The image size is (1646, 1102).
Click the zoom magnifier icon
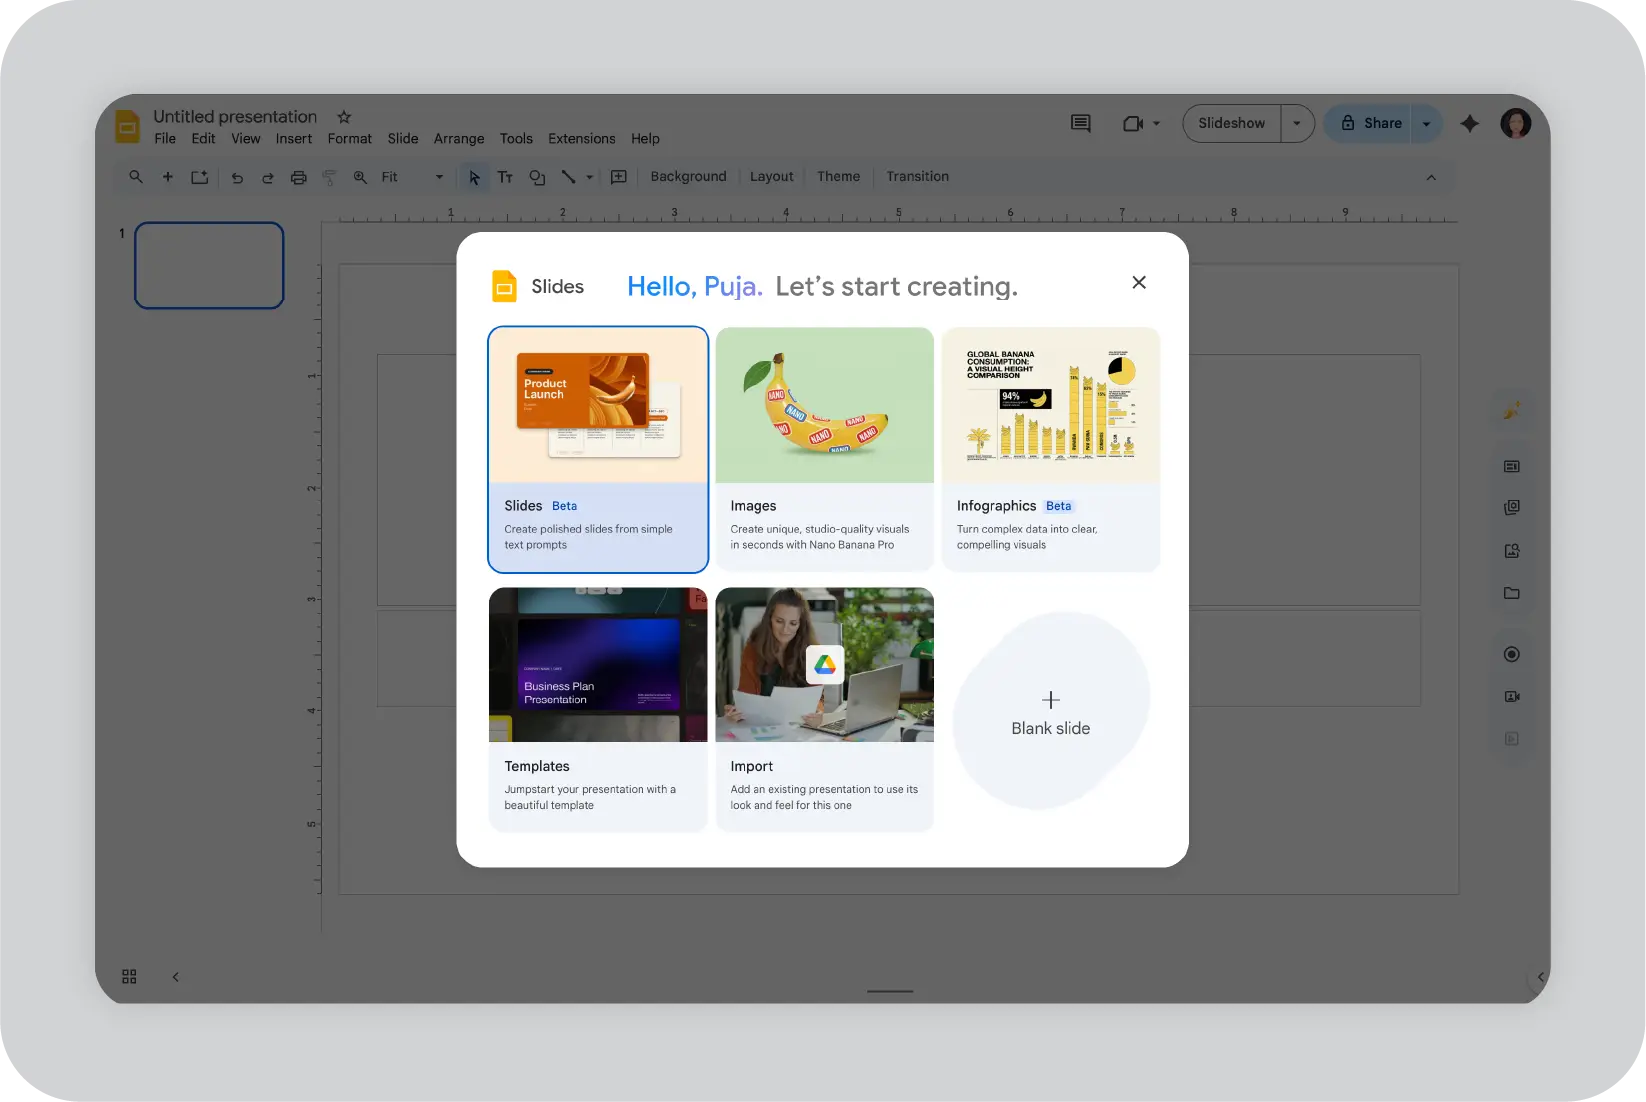pyautogui.click(x=360, y=177)
